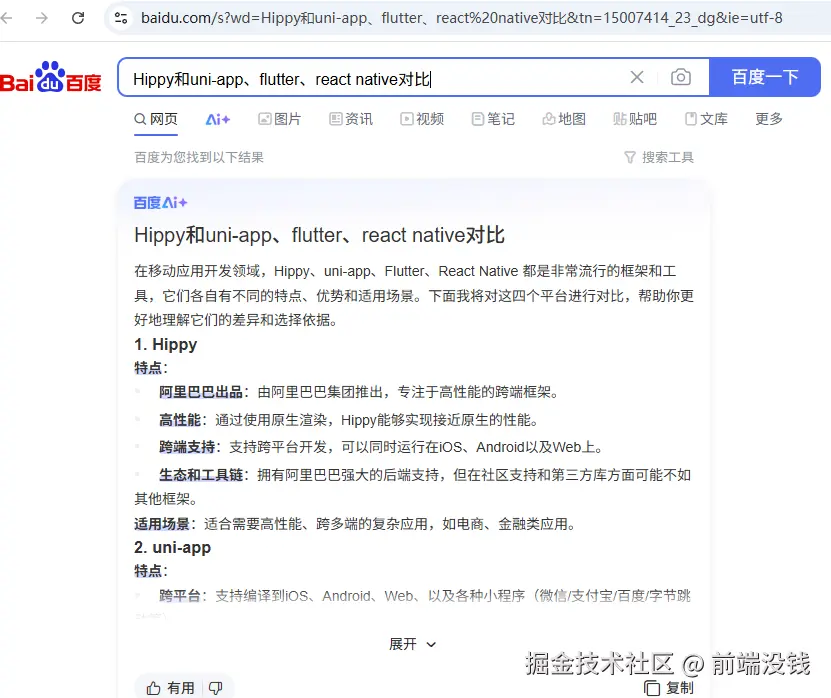Focus the browser address bar URL
This screenshot has height=698, width=831.
coord(461,18)
